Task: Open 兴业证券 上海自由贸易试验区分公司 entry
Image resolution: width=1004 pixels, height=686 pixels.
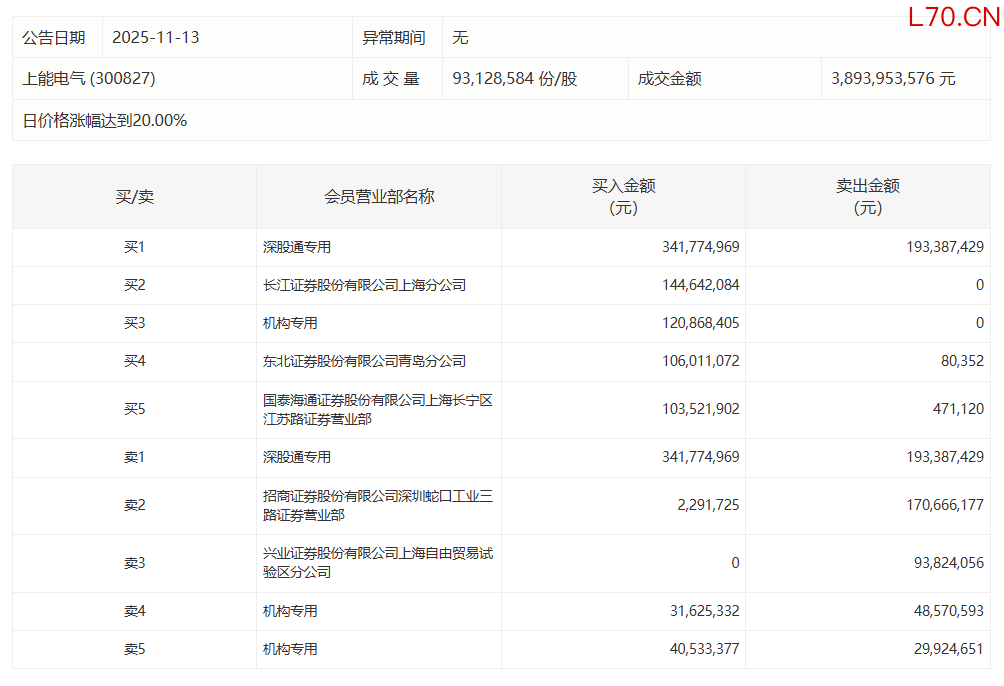Action: (x=377, y=563)
